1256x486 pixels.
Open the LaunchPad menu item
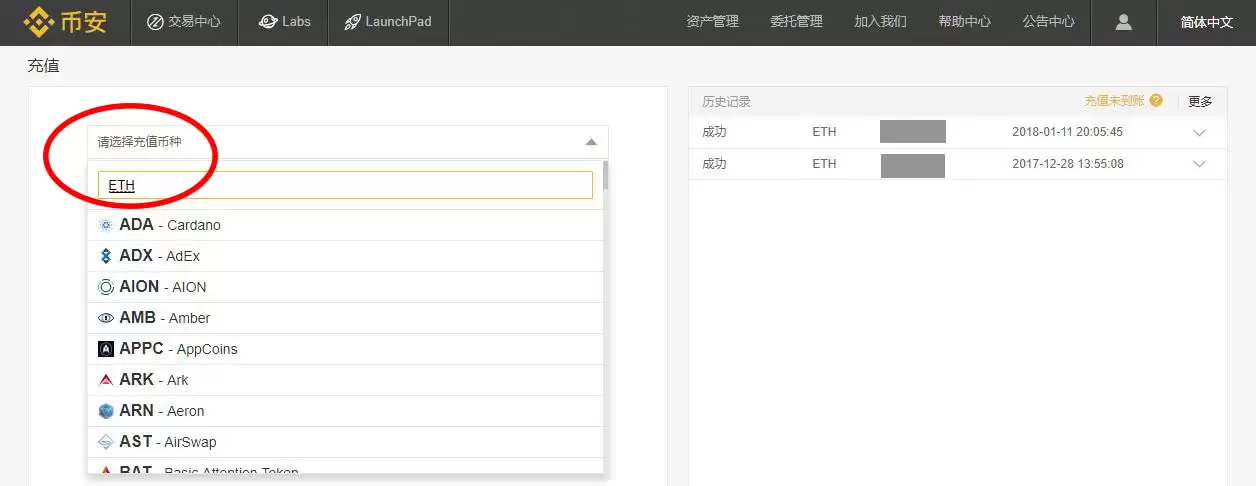[x=388, y=21]
